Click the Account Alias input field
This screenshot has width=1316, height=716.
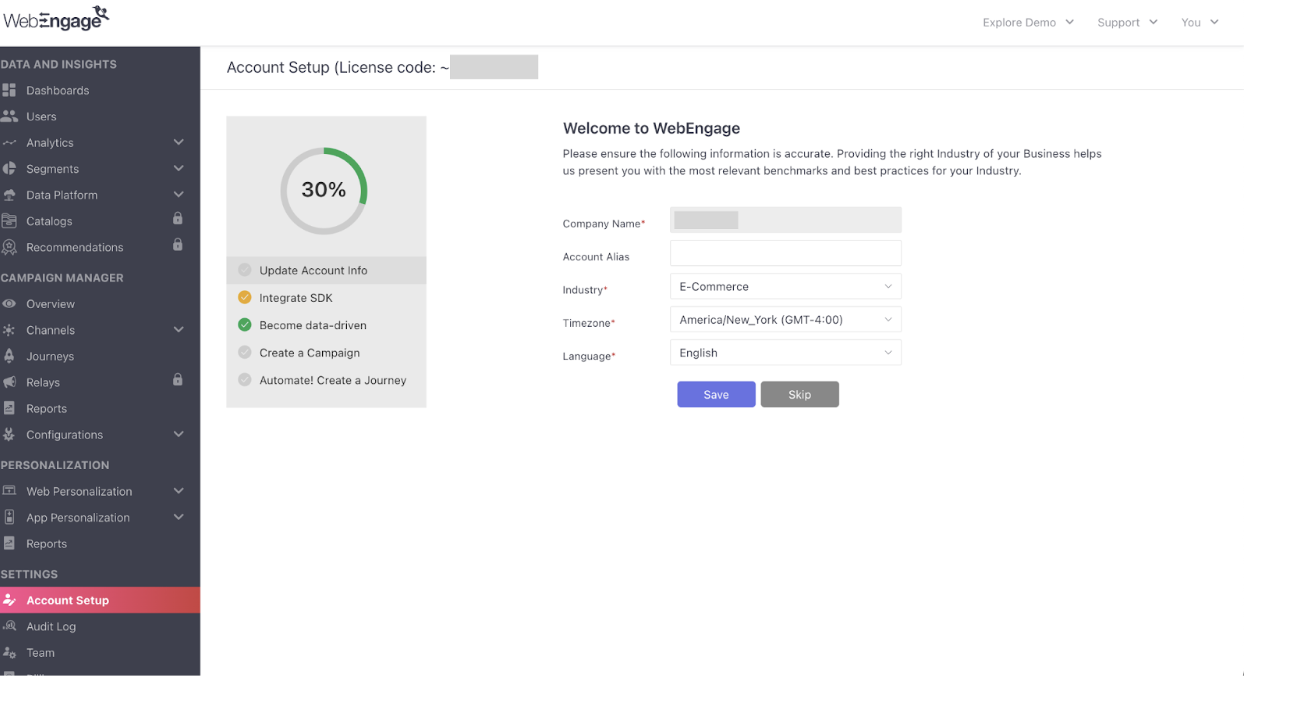[x=785, y=253]
